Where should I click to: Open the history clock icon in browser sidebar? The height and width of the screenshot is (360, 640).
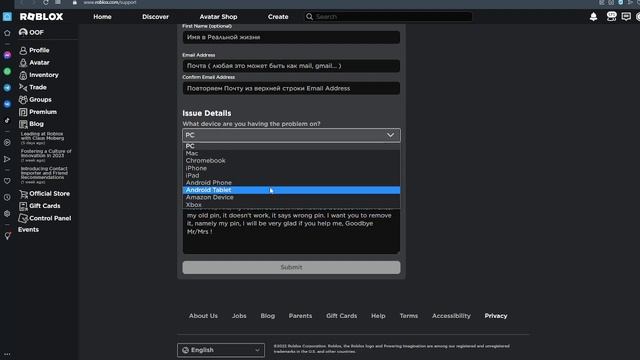click(7, 197)
